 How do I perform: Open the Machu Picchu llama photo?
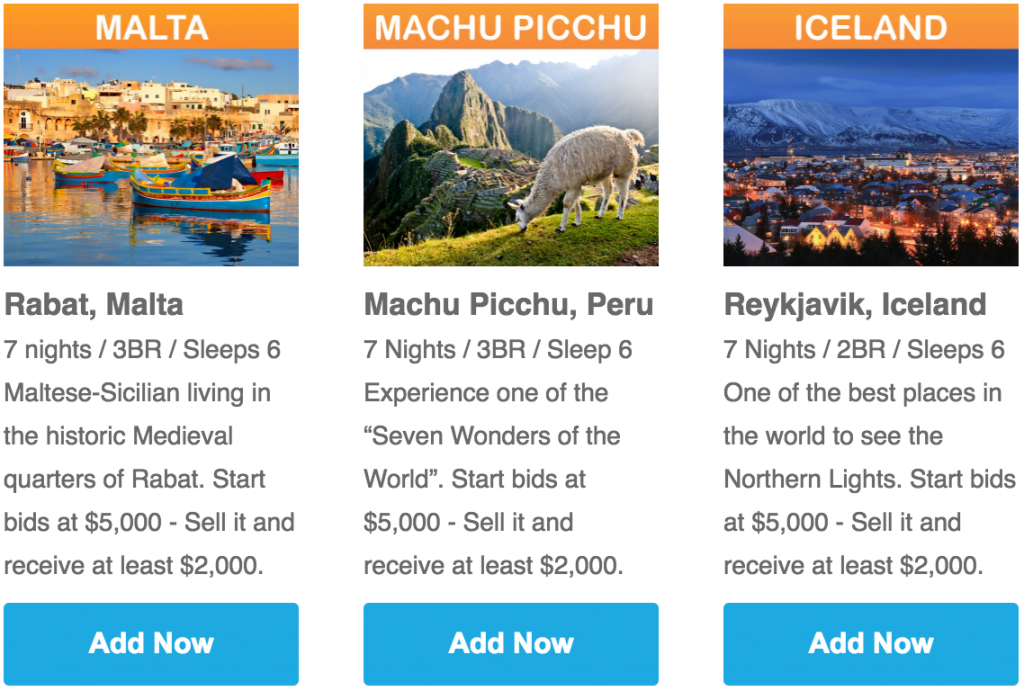coord(511,157)
